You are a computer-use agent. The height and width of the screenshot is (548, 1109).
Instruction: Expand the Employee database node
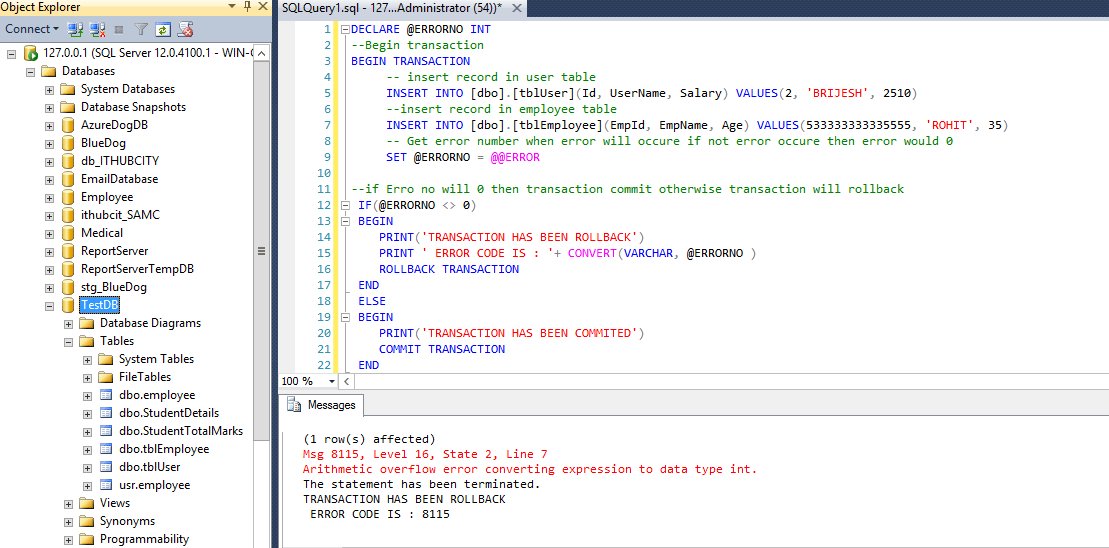[49, 197]
